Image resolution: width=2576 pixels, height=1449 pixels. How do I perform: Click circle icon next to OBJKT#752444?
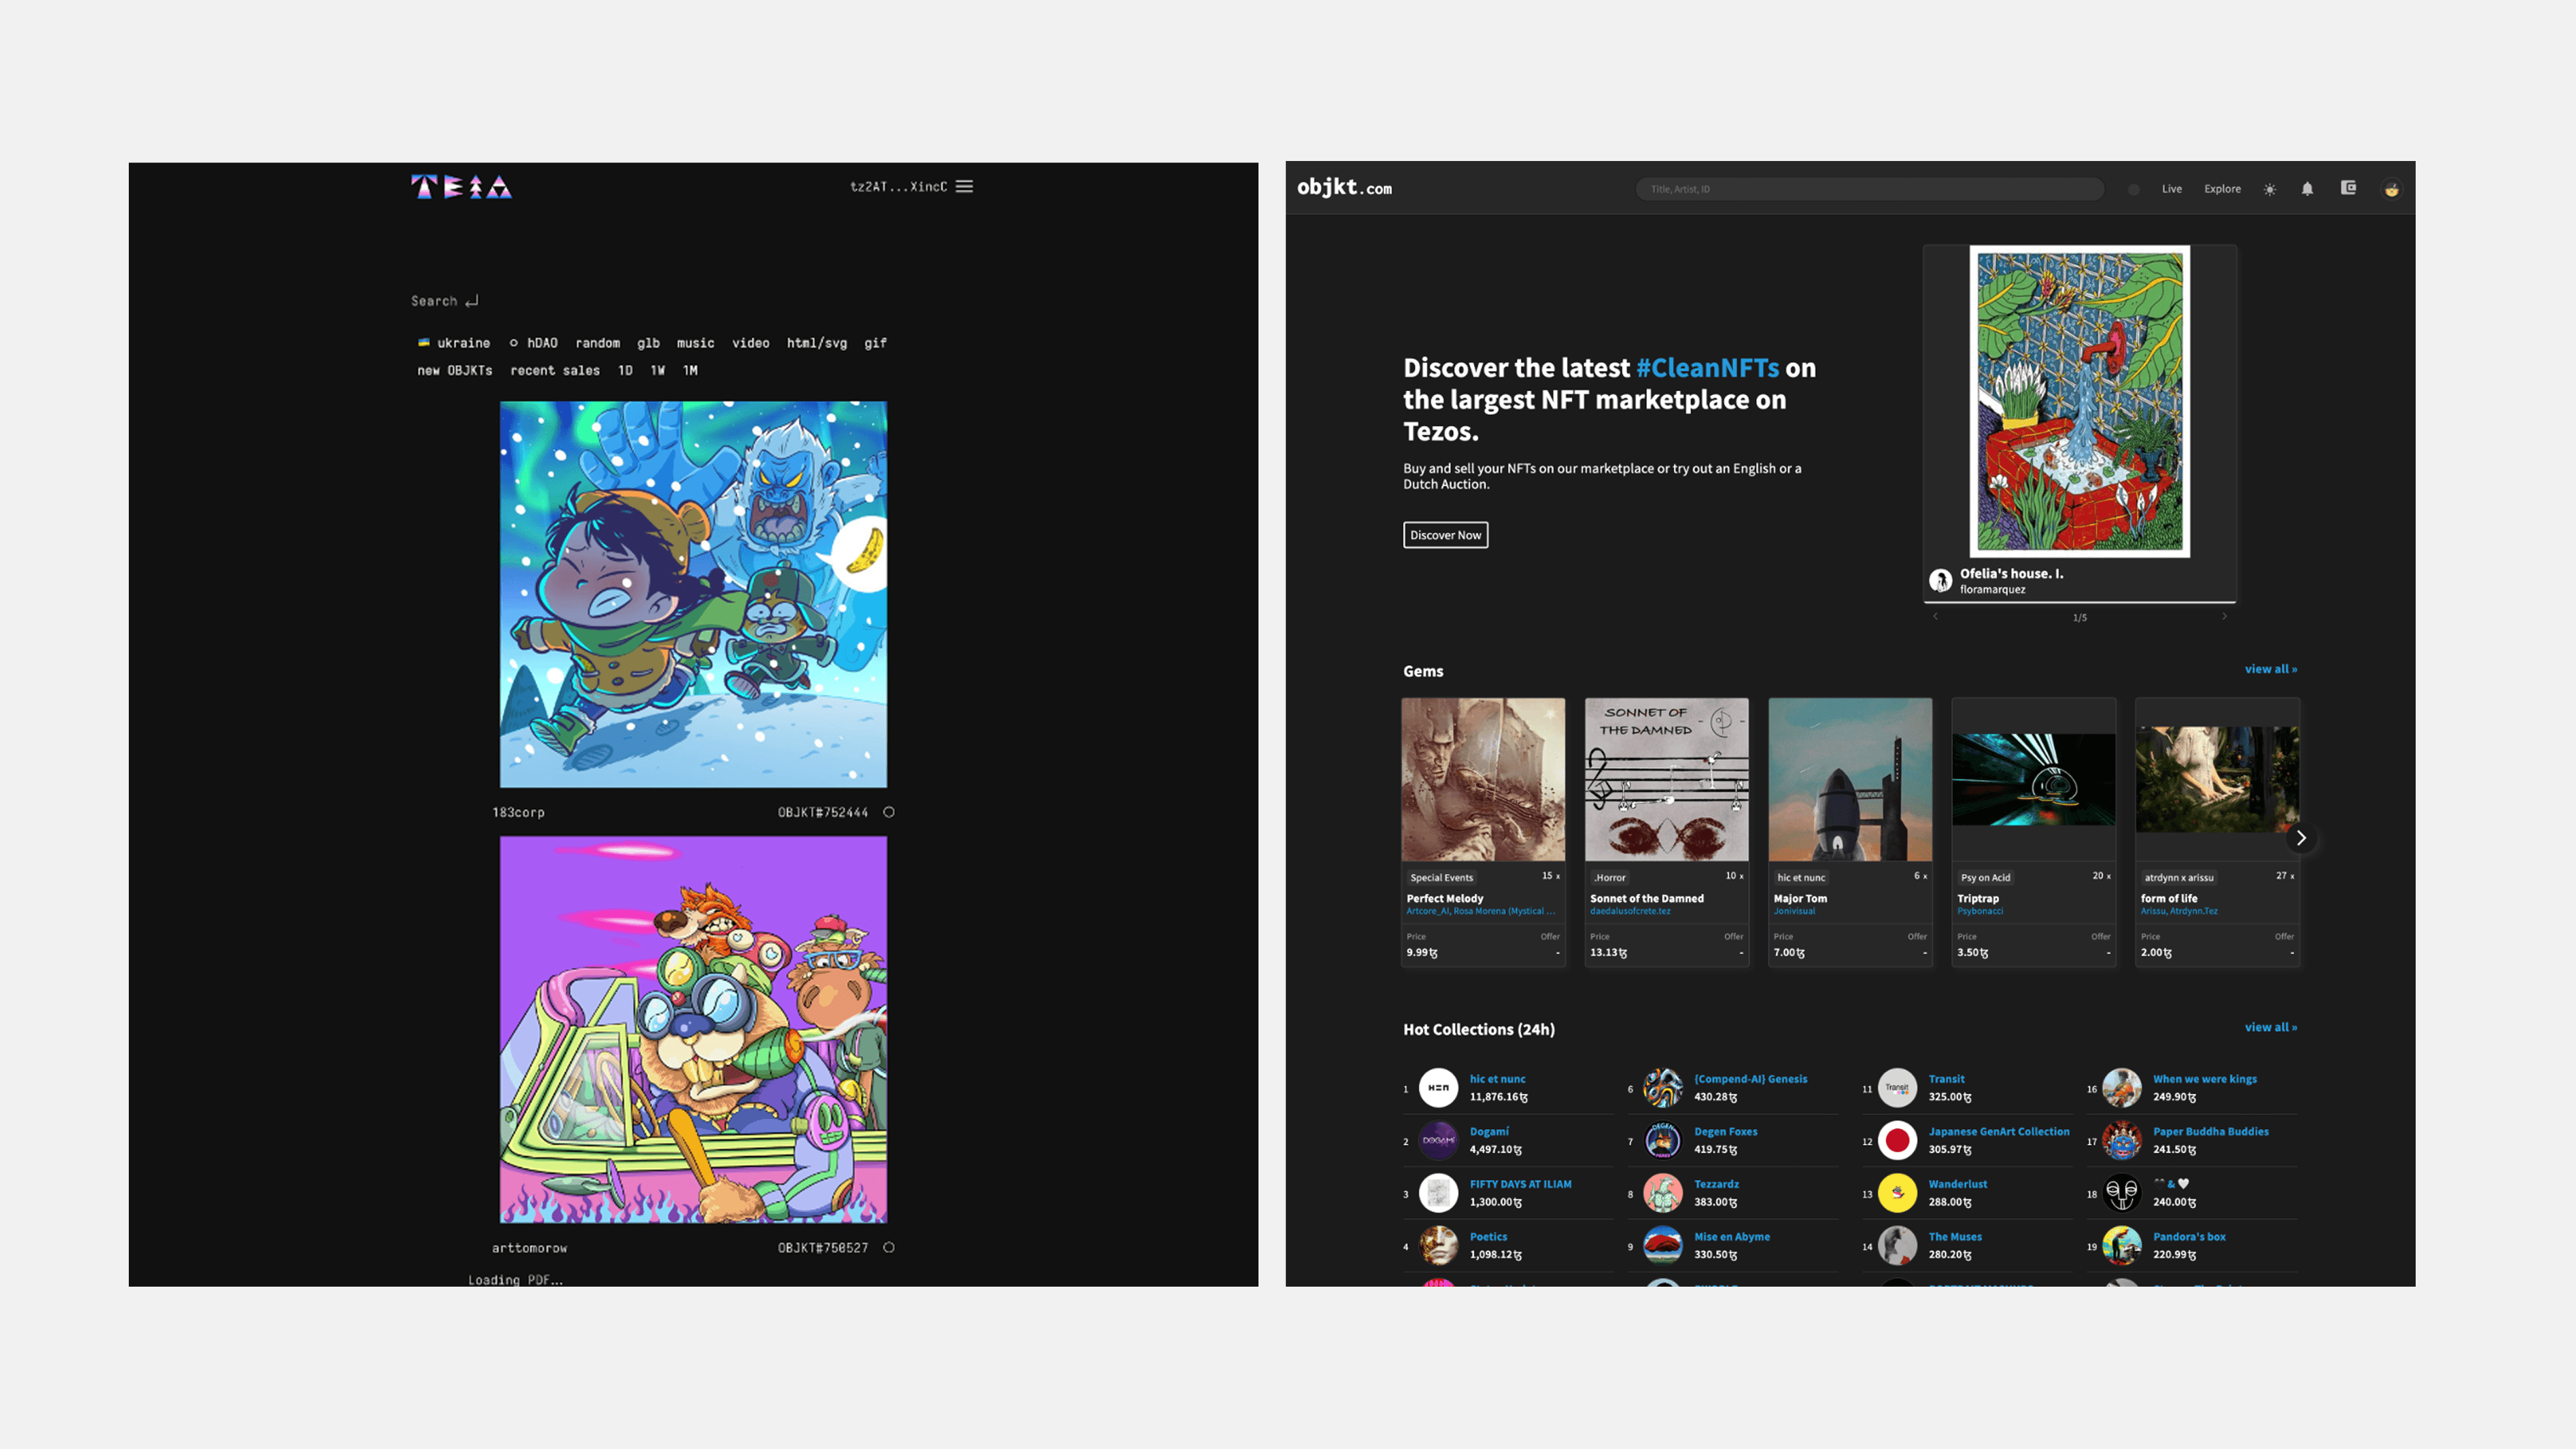[889, 812]
